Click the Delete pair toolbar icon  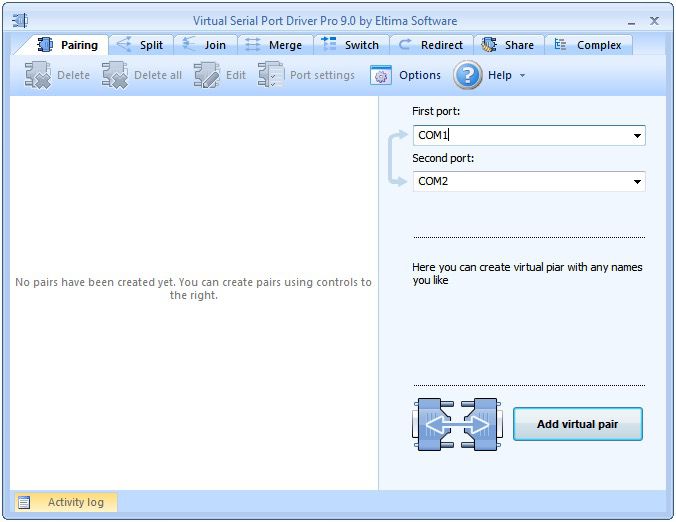[x=38, y=75]
